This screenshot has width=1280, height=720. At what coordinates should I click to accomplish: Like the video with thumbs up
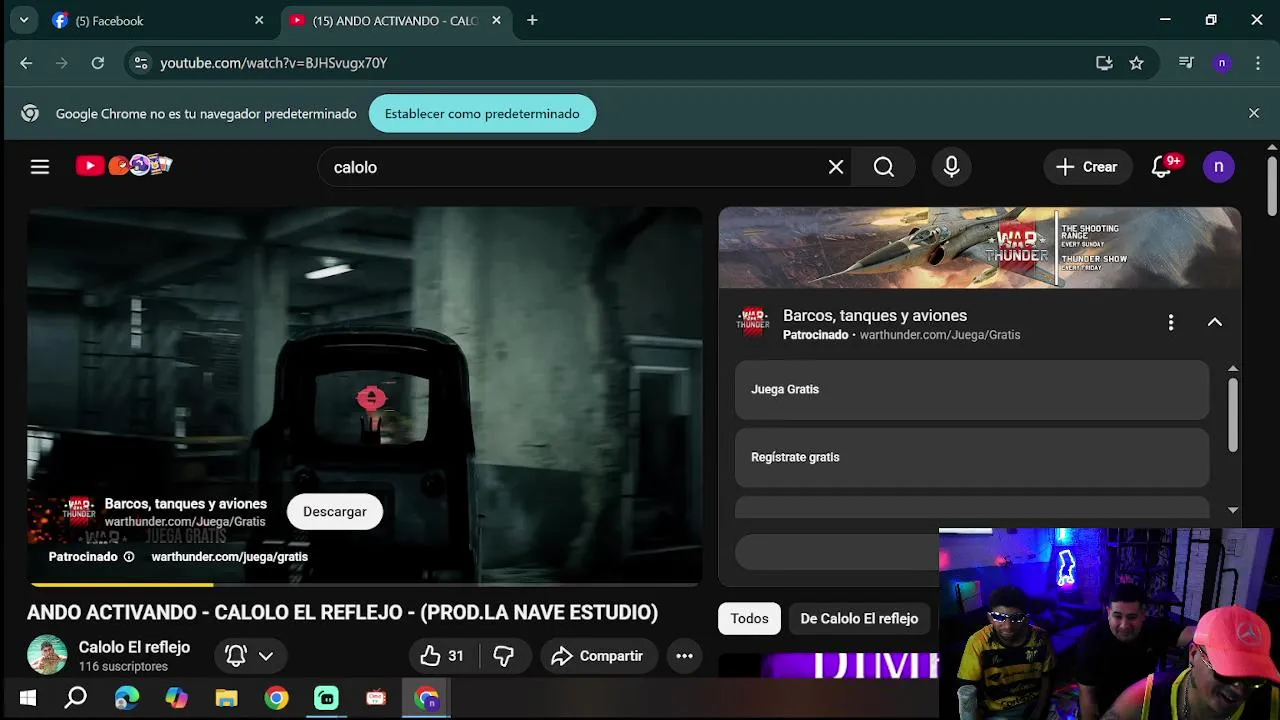click(x=442, y=656)
